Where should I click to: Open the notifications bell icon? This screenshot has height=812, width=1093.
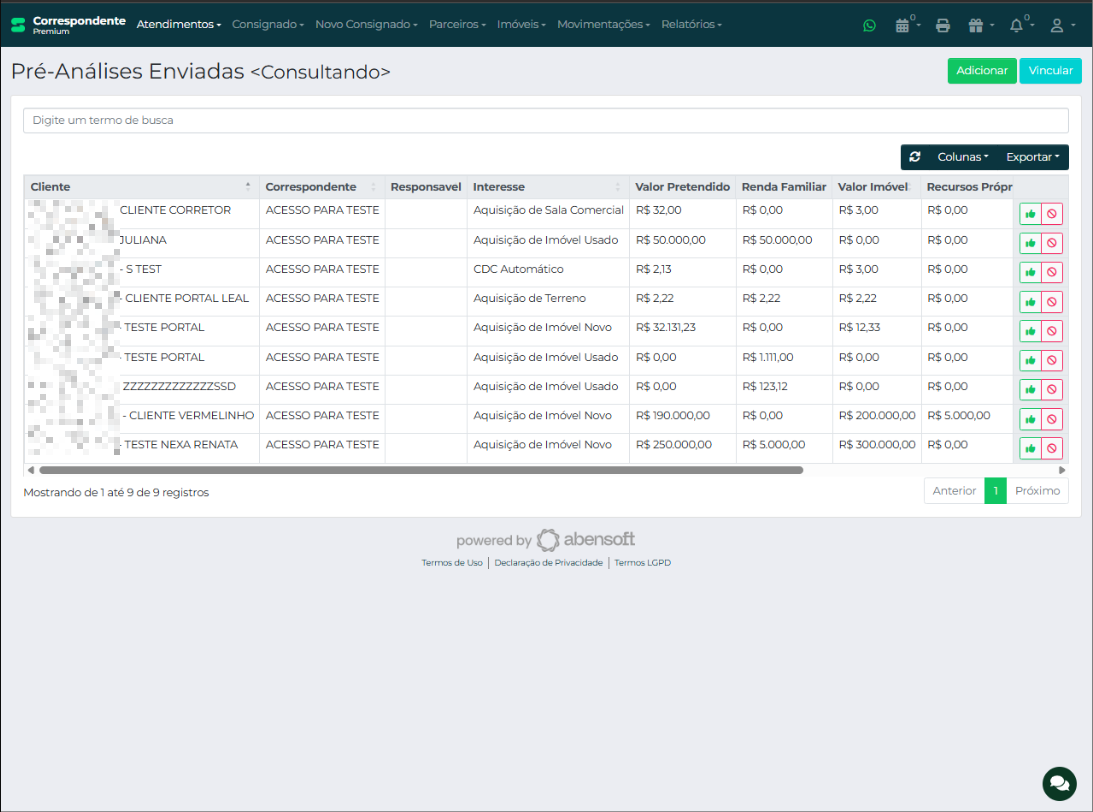coord(1017,25)
